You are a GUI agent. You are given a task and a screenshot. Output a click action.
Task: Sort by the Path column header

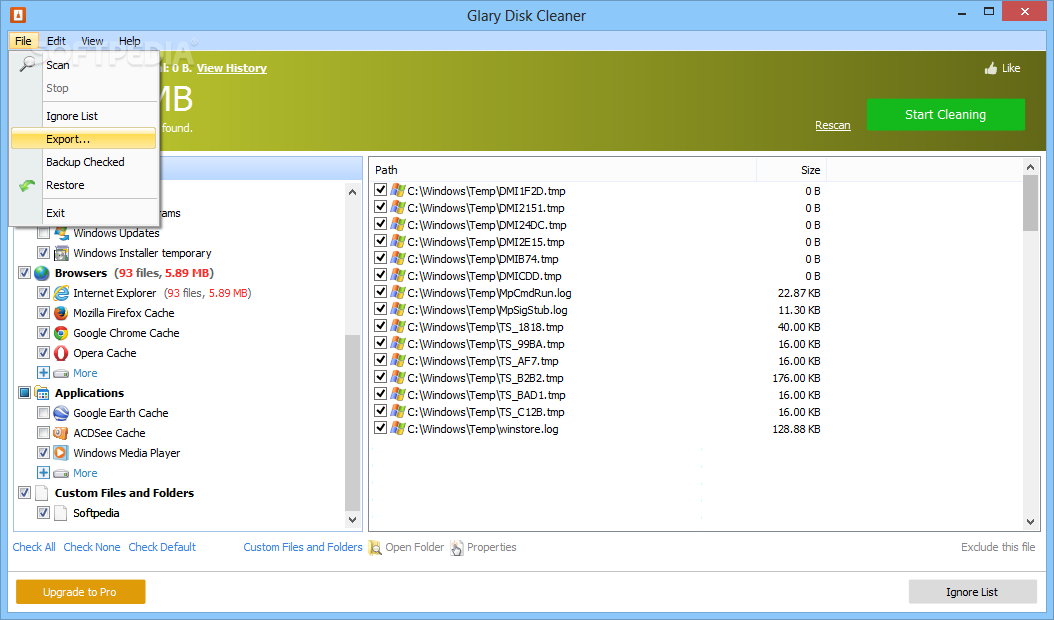563,170
